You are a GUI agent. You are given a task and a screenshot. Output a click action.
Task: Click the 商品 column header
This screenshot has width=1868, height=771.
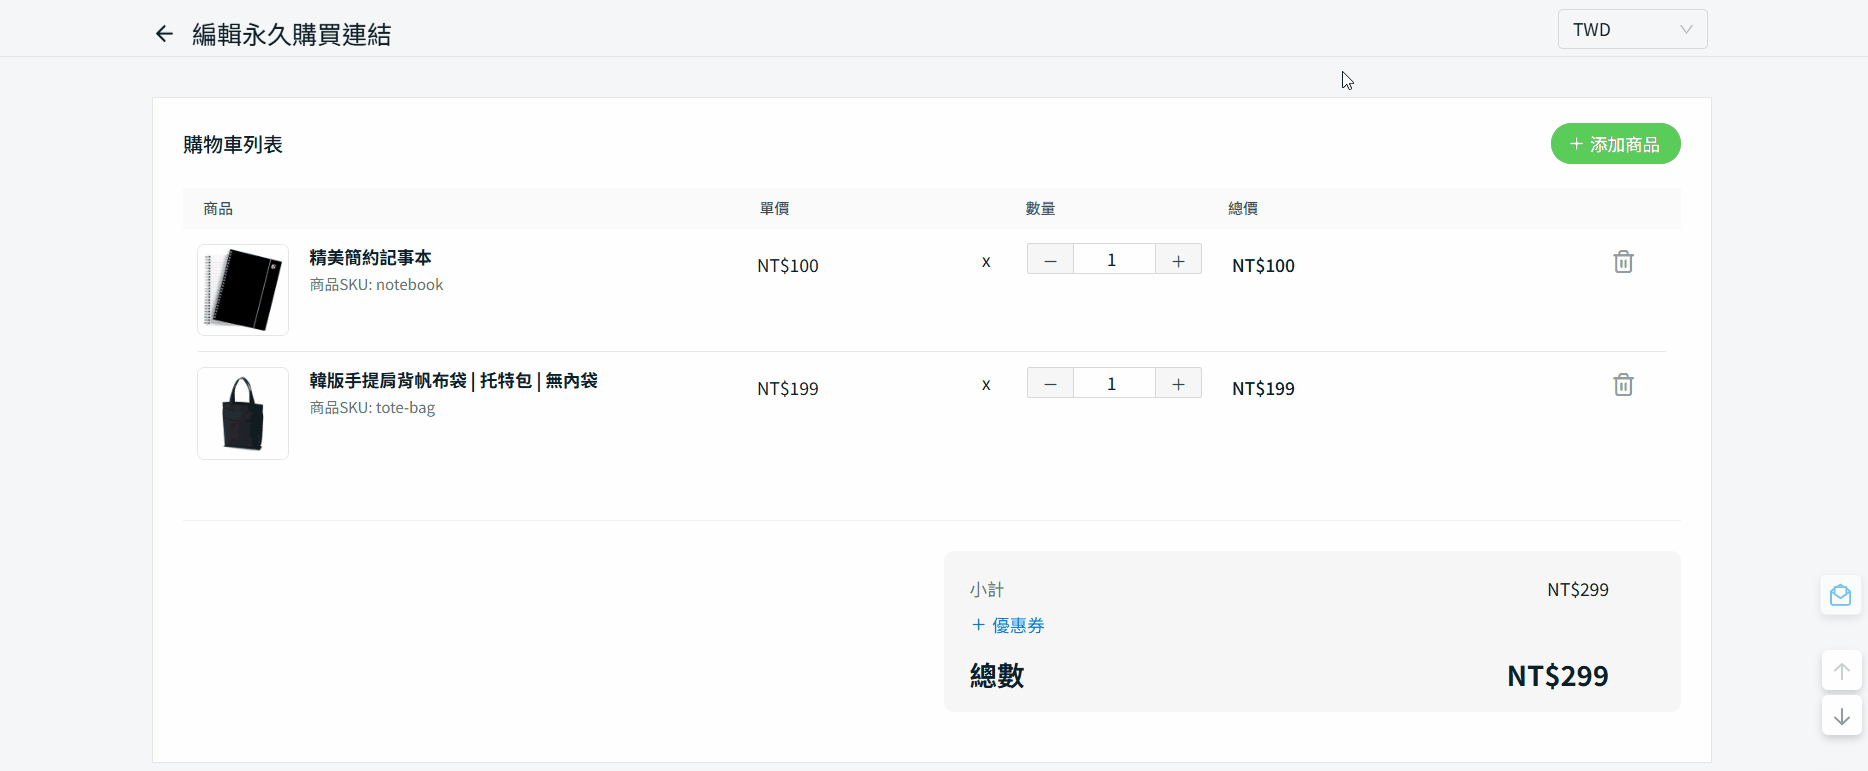point(218,209)
